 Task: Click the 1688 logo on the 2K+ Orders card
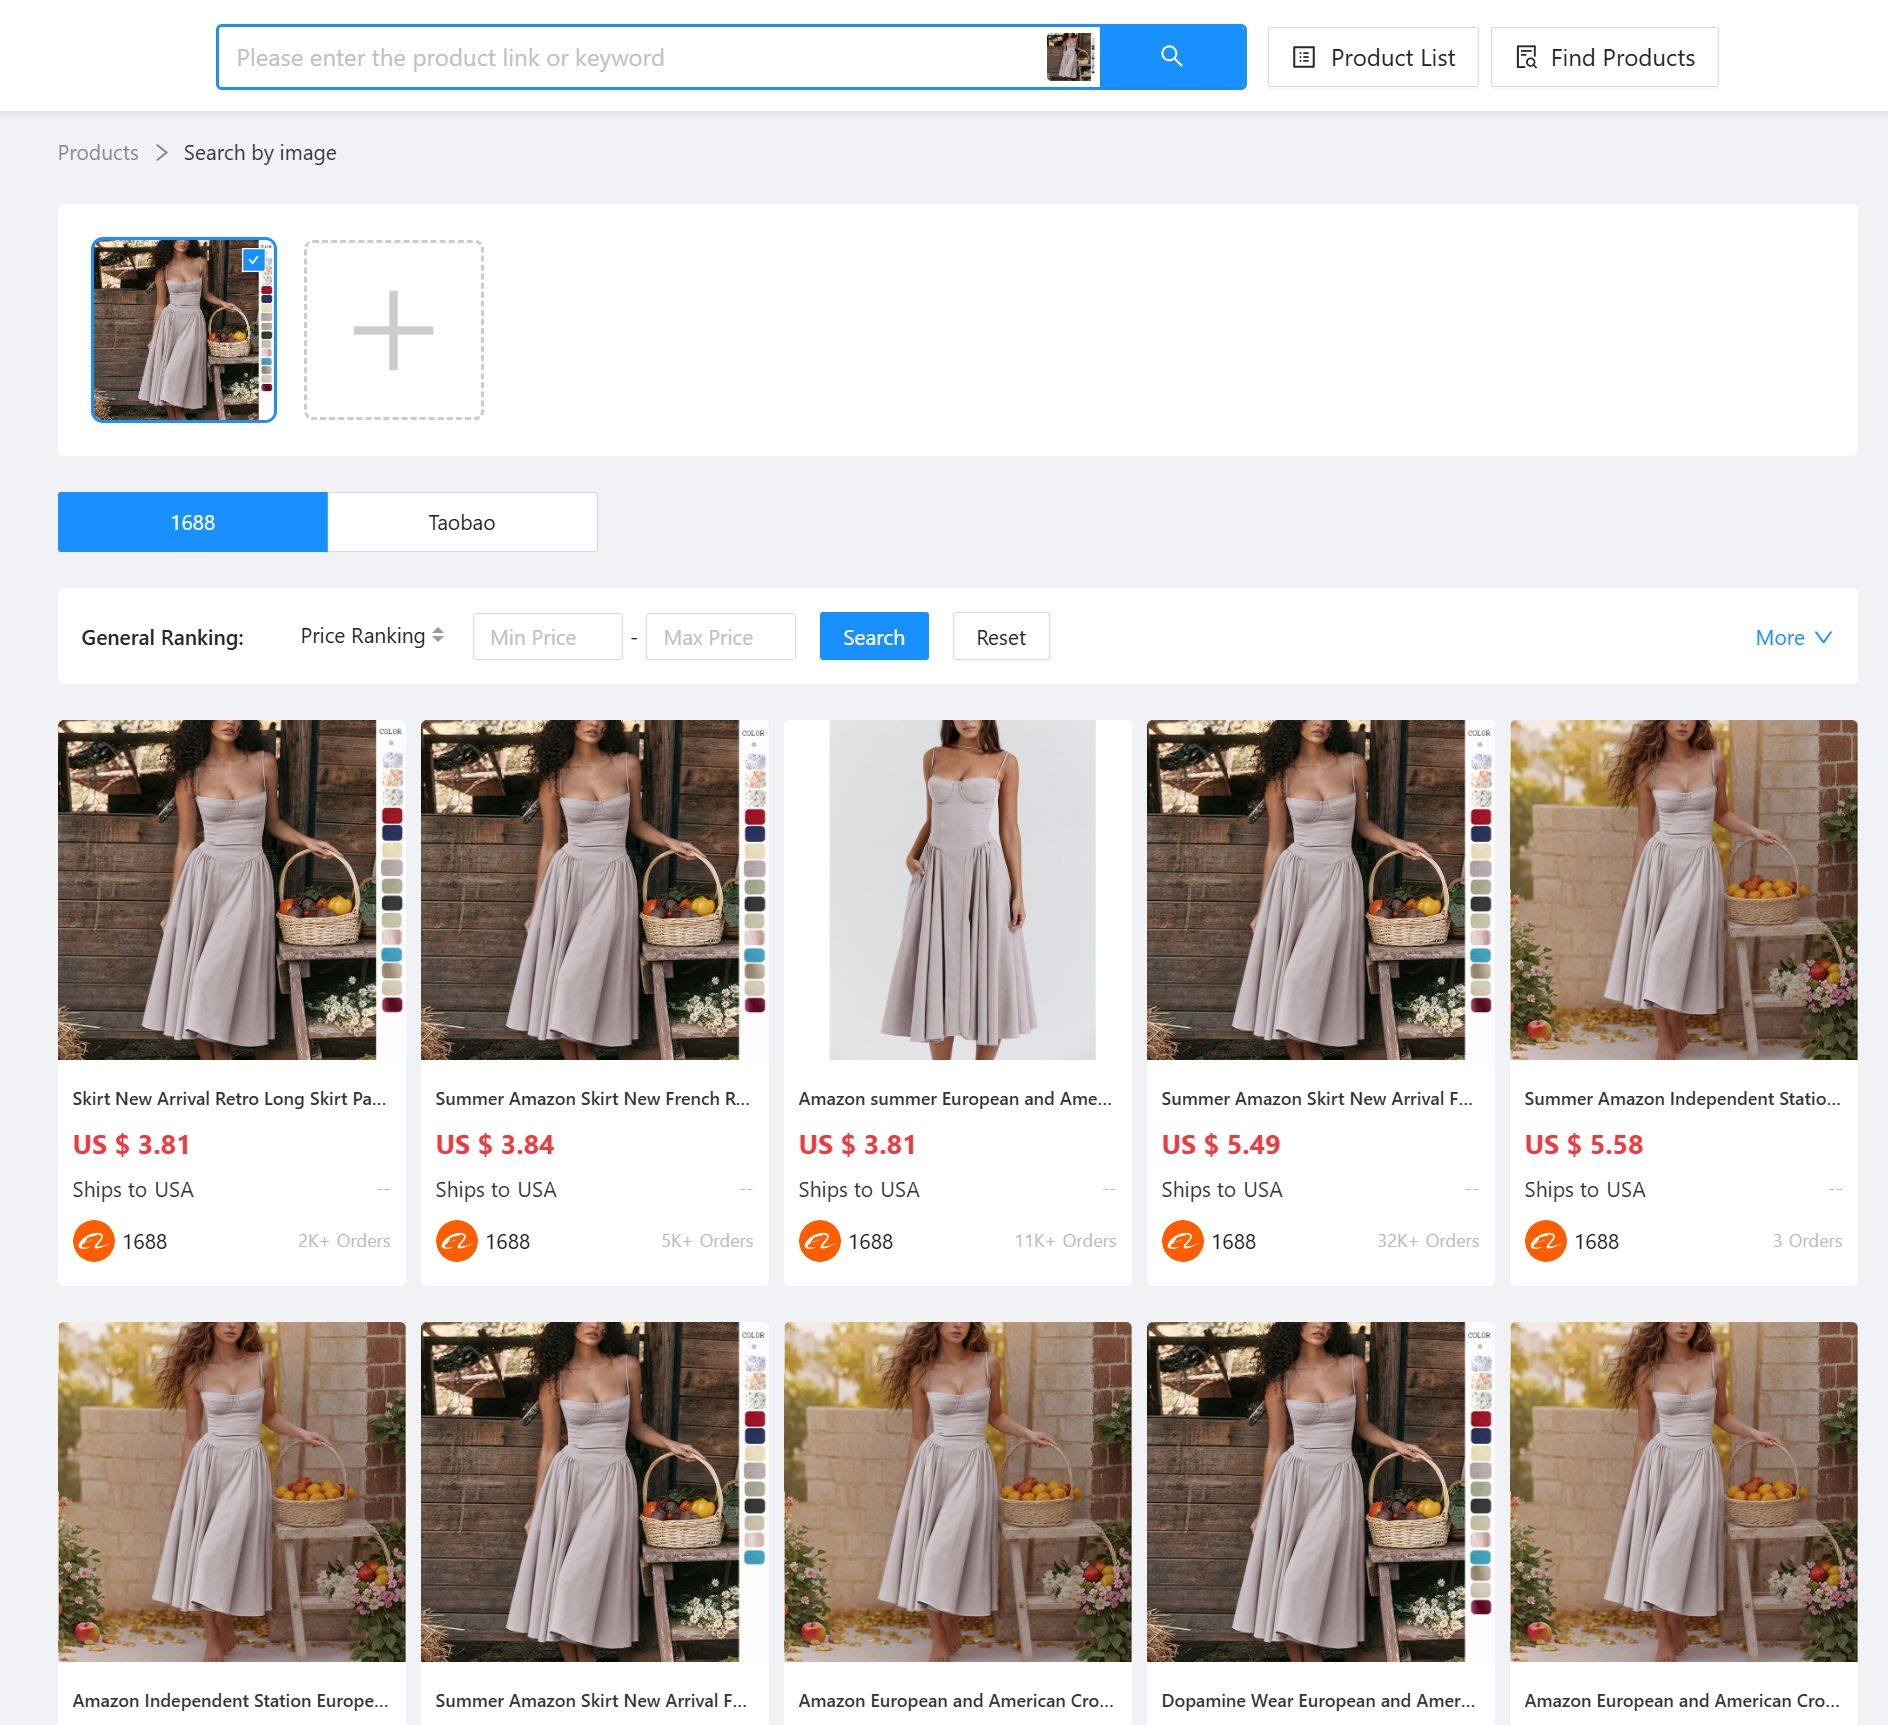tap(94, 1241)
